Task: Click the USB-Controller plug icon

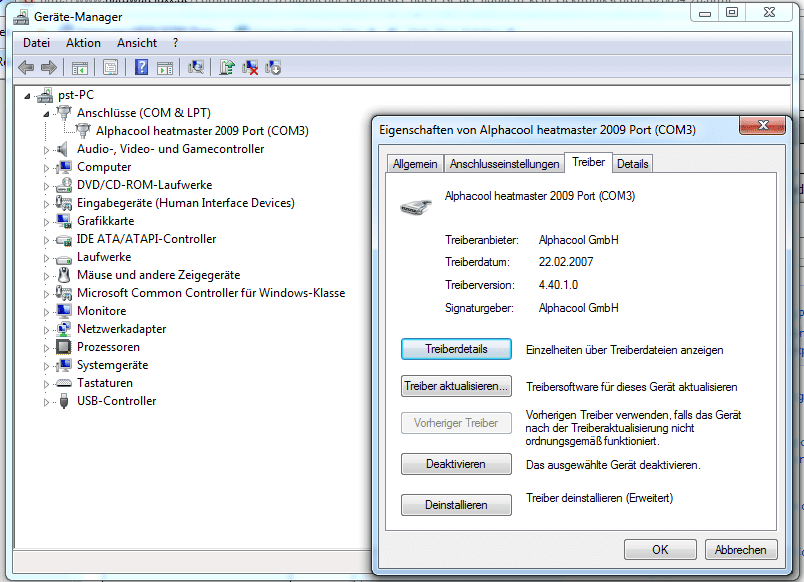Action: (x=64, y=401)
